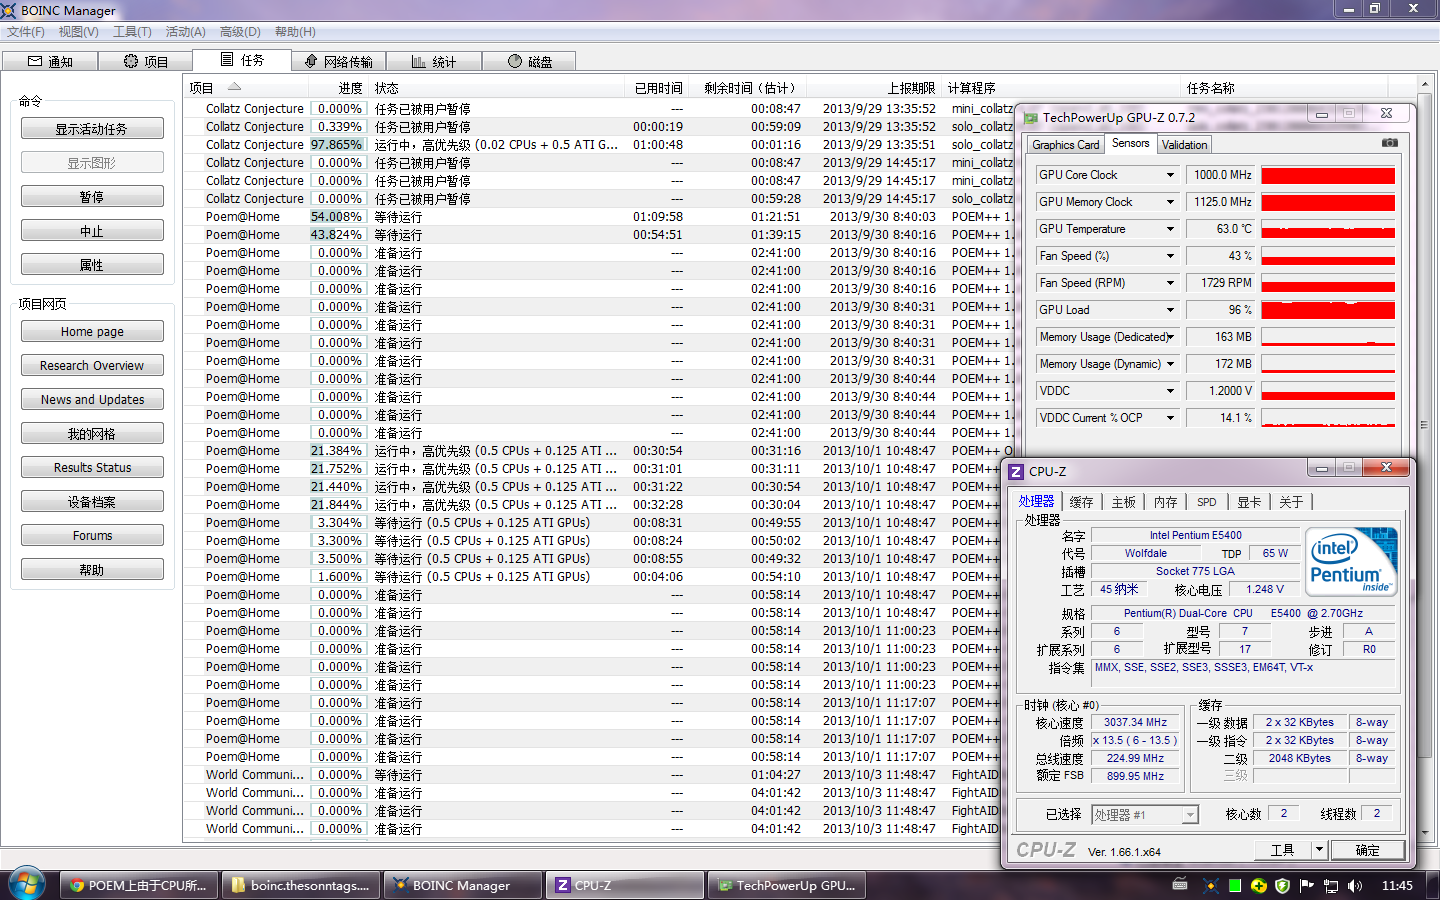Click 暂停 task button

[x=92, y=197]
